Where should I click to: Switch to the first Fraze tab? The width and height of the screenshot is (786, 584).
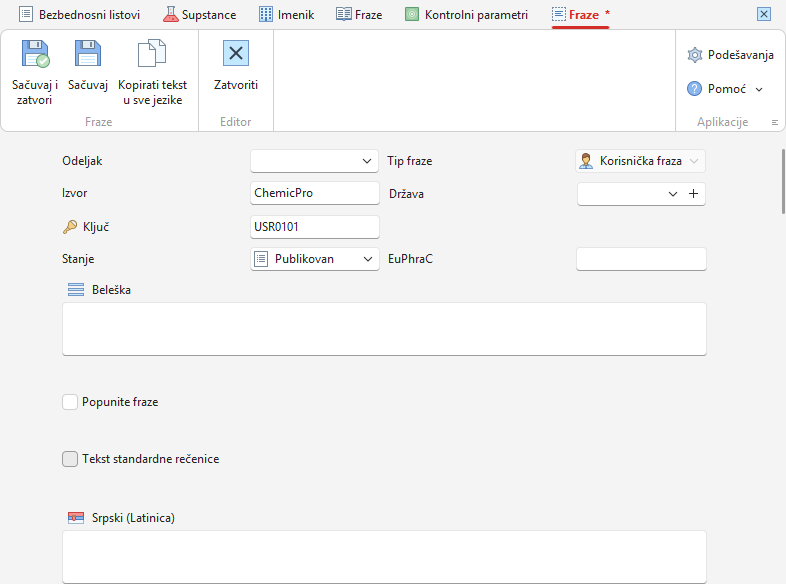pos(359,15)
